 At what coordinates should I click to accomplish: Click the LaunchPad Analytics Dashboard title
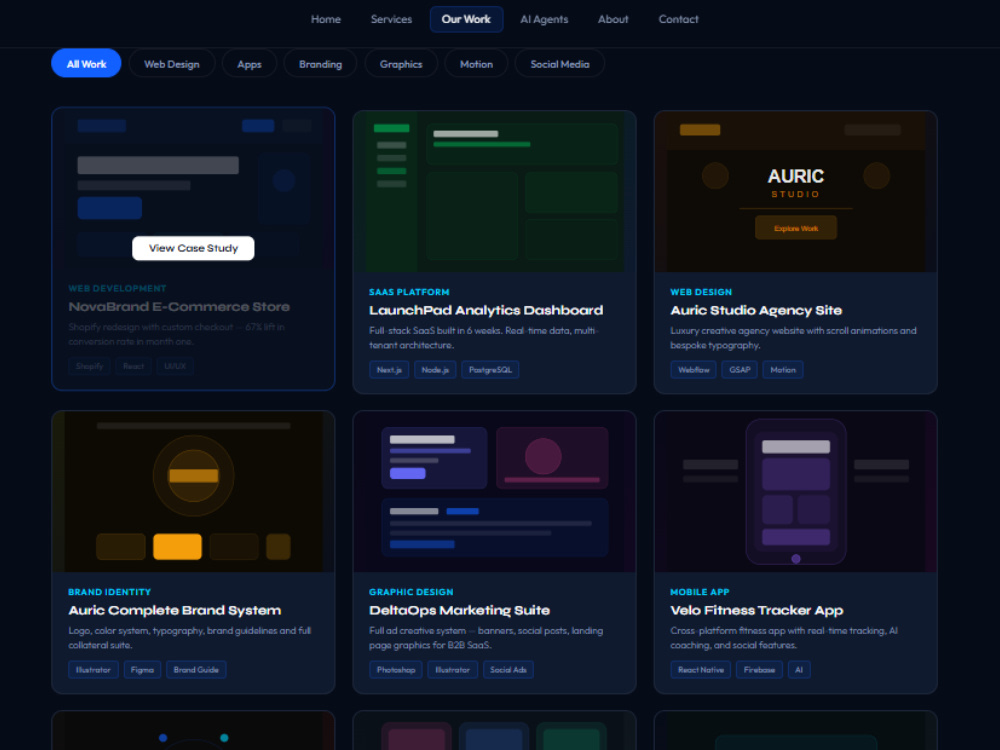pyautogui.click(x=486, y=311)
